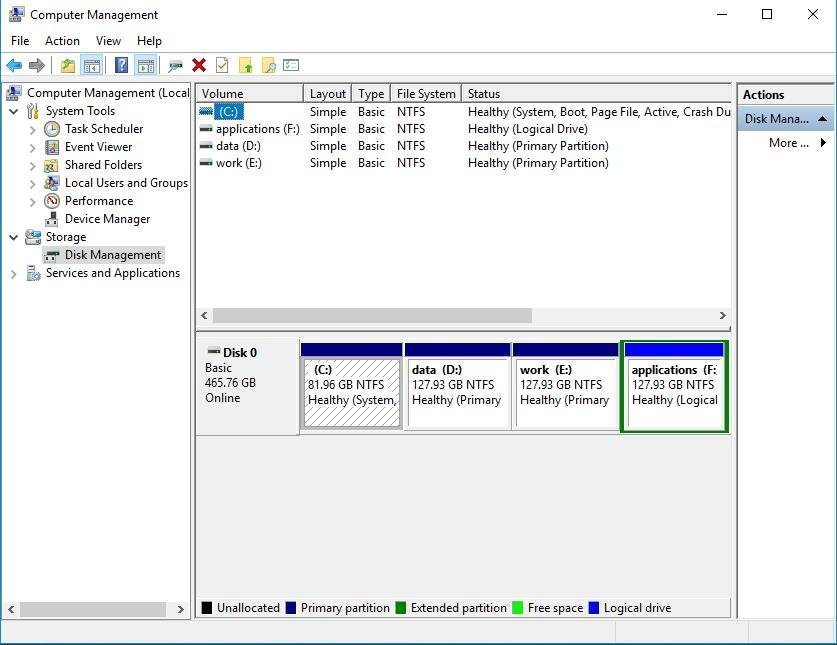Click the red X Delete icon

point(199,66)
